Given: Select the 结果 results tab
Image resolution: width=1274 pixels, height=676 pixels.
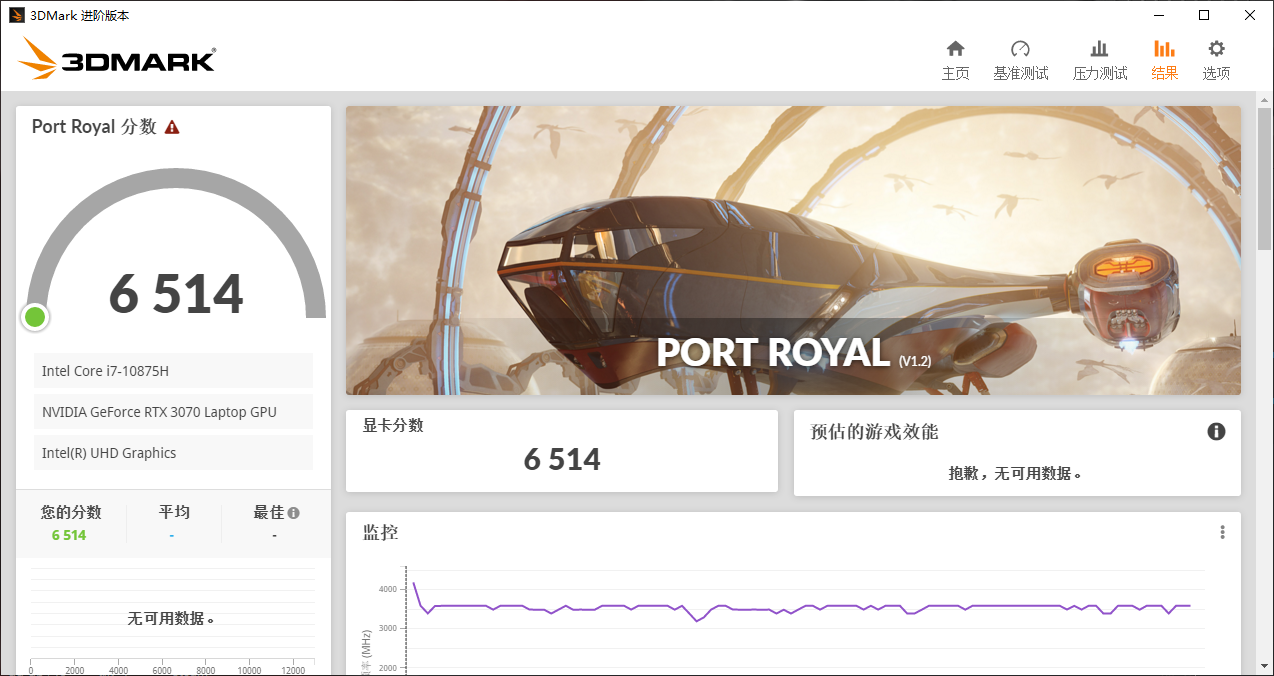Looking at the screenshot, I should (x=1164, y=60).
